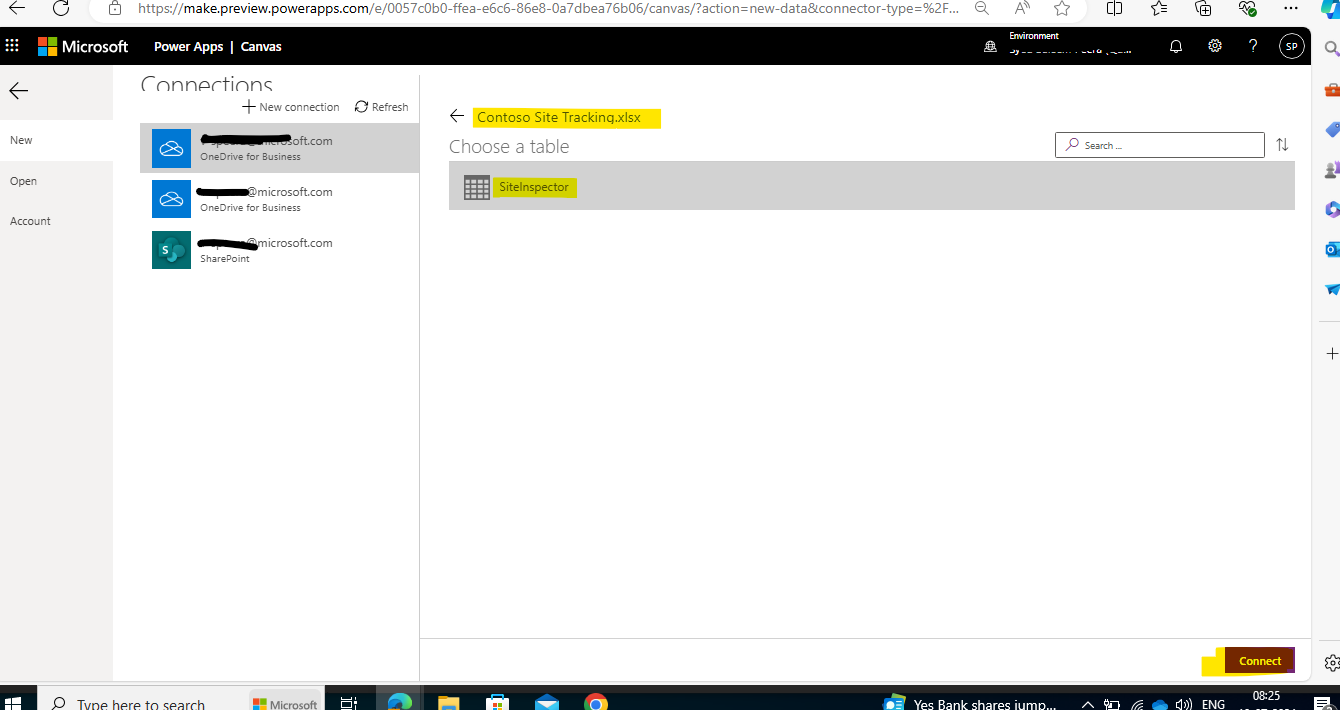Open Power Apps settings gear
The height and width of the screenshot is (710, 1340).
[1215, 46]
